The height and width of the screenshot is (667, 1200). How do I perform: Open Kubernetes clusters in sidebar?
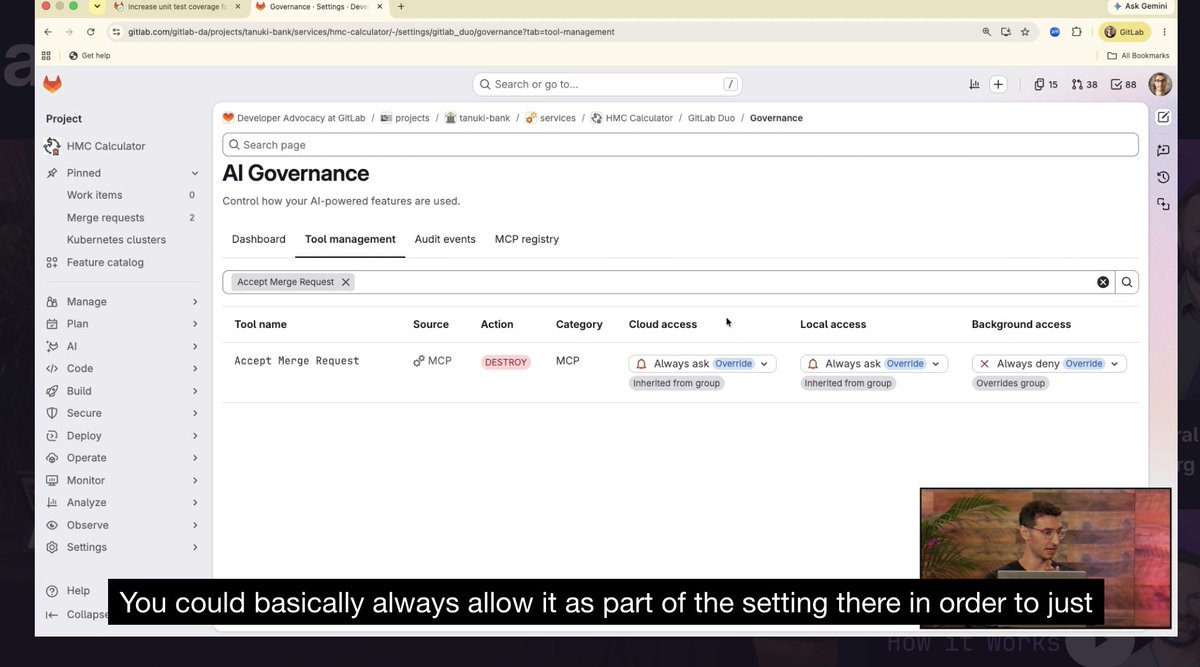pos(116,240)
